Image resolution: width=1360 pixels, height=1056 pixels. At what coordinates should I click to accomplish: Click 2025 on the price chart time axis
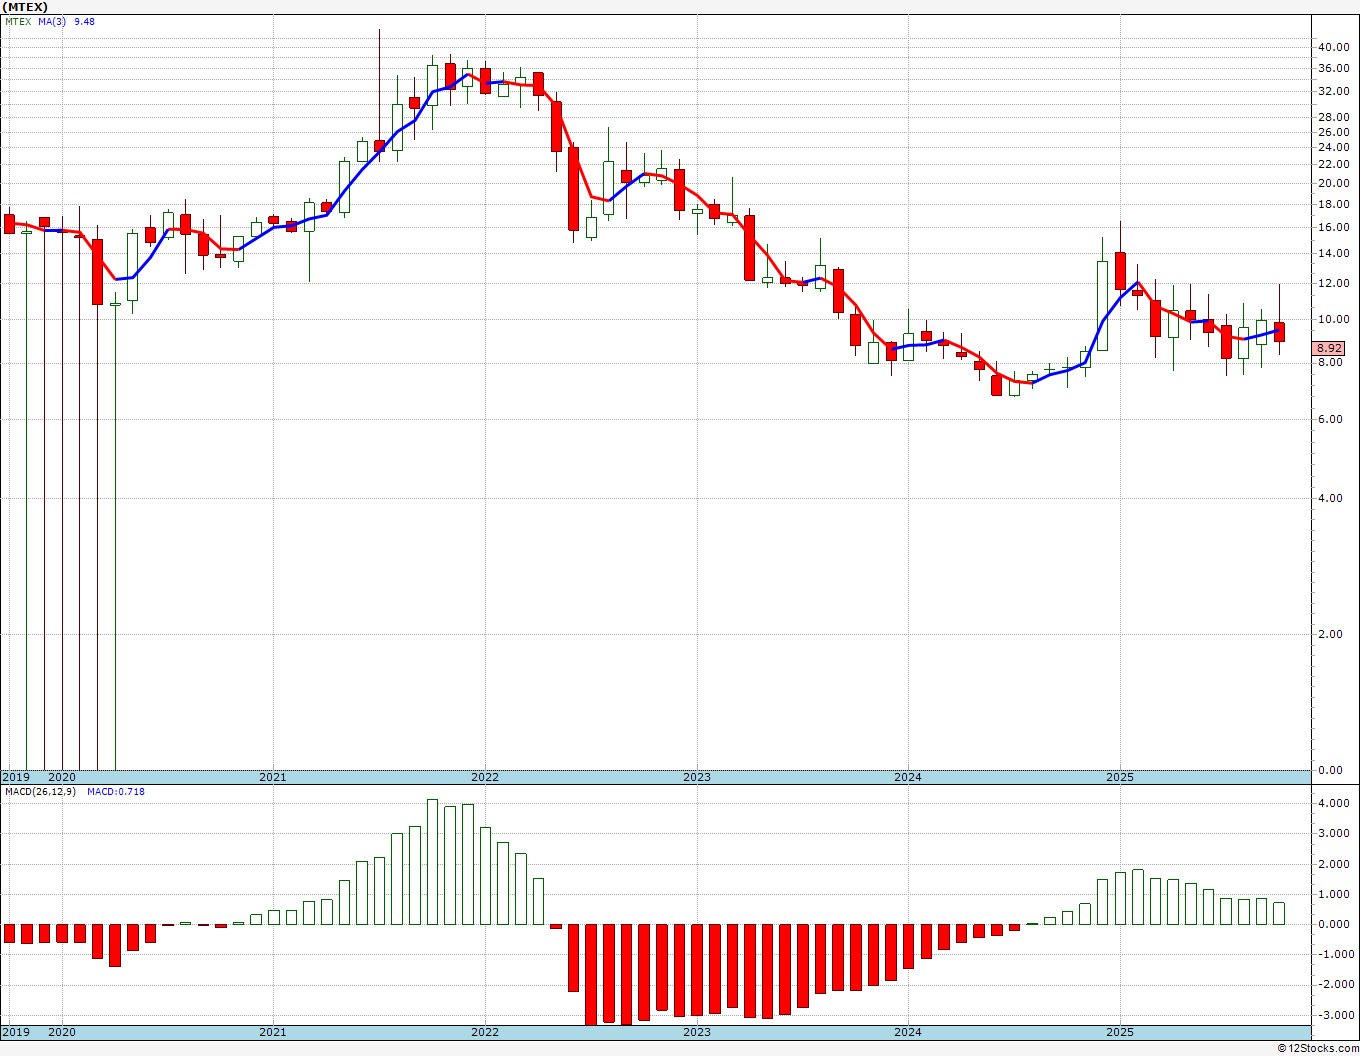pyautogui.click(x=1120, y=777)
